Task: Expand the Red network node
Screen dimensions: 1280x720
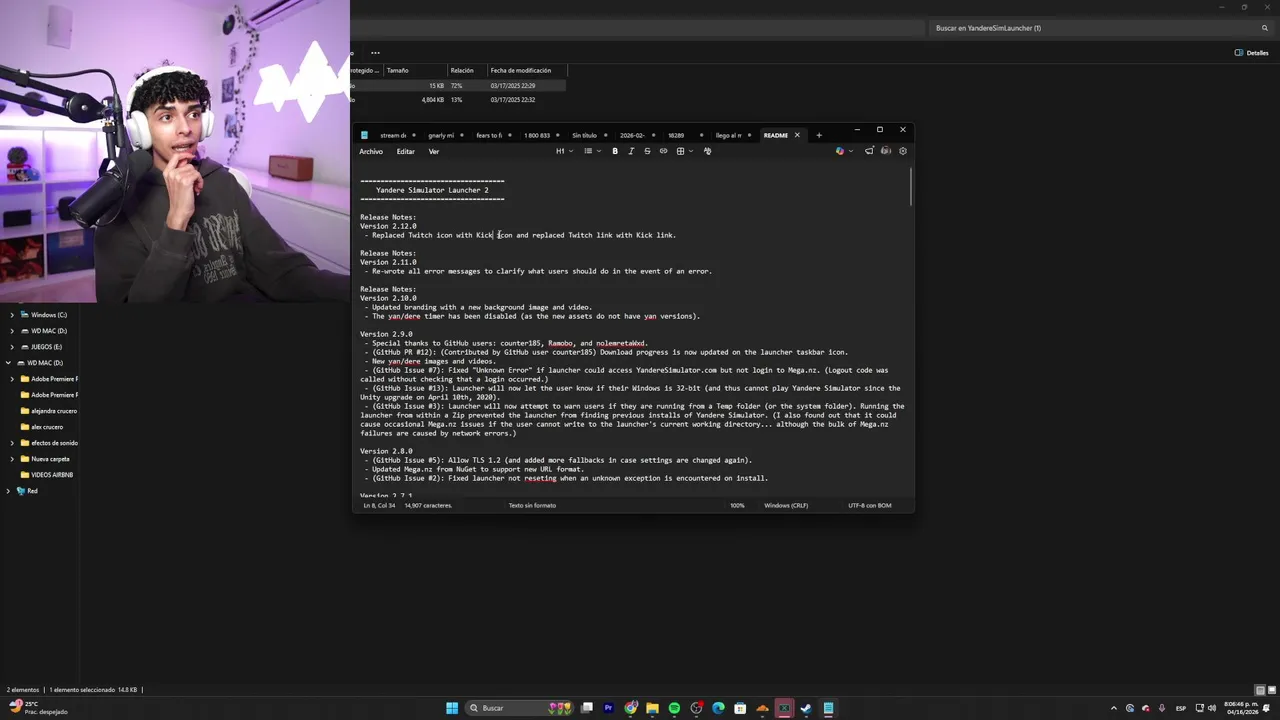Action: pos(8,491)
